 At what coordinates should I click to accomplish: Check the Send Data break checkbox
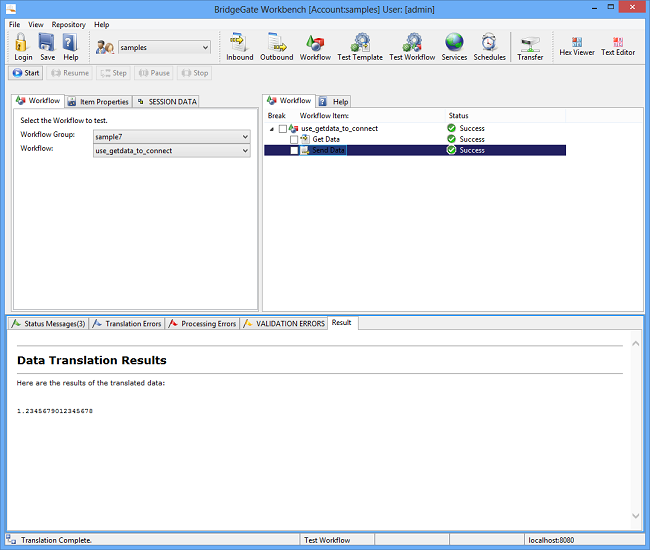click(294, 151)
